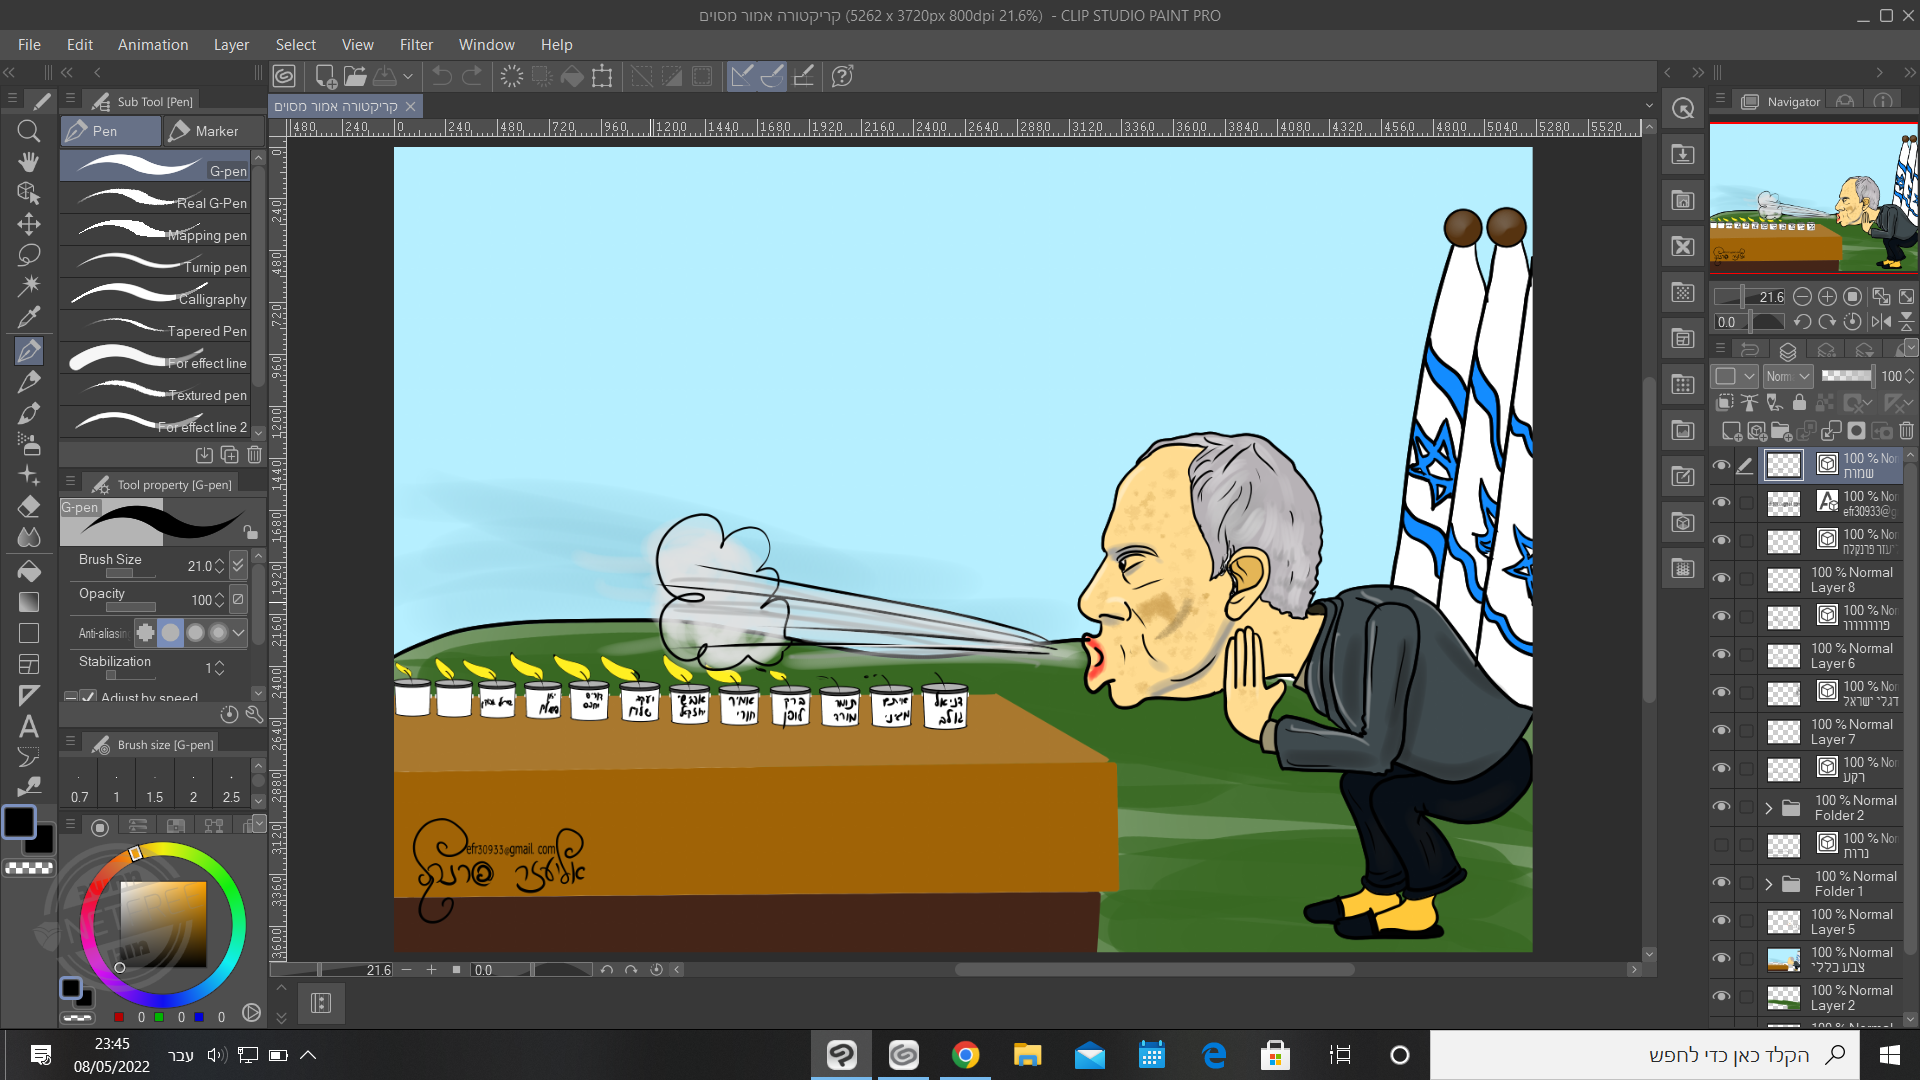Hide Layer 8 using eye icon

coord(1721,579)
